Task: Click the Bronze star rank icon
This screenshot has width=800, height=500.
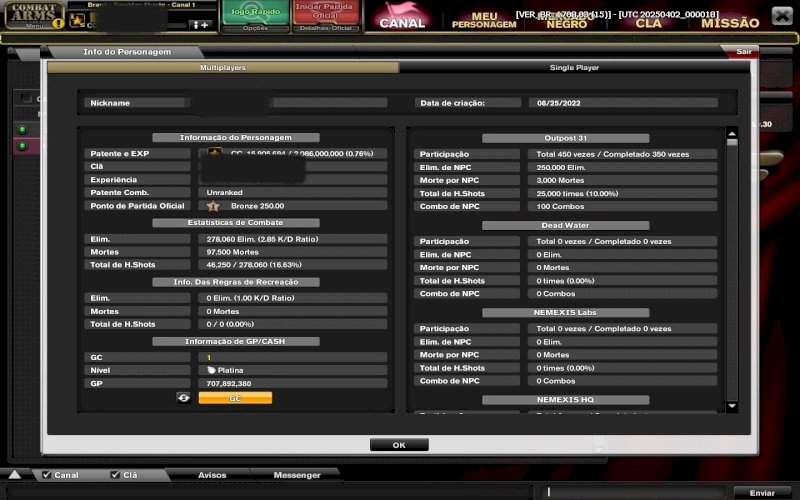Action: (x=213, y=205)
